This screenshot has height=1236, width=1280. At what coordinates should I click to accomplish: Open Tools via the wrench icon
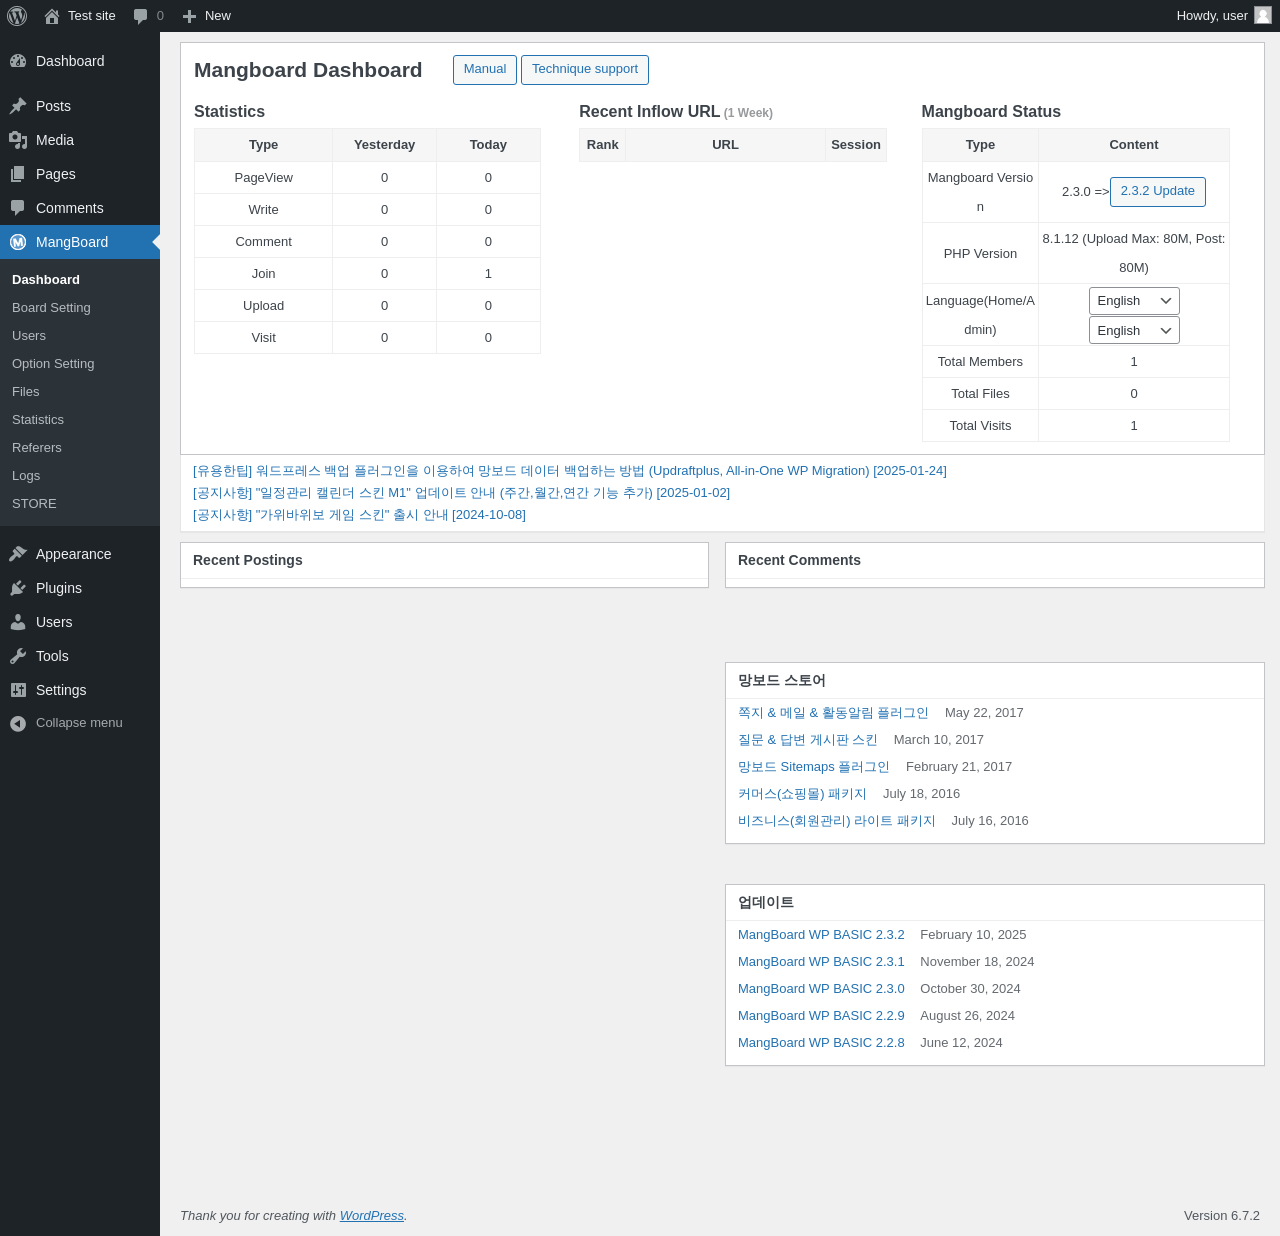pyautogui.click(x=18, y=656)
